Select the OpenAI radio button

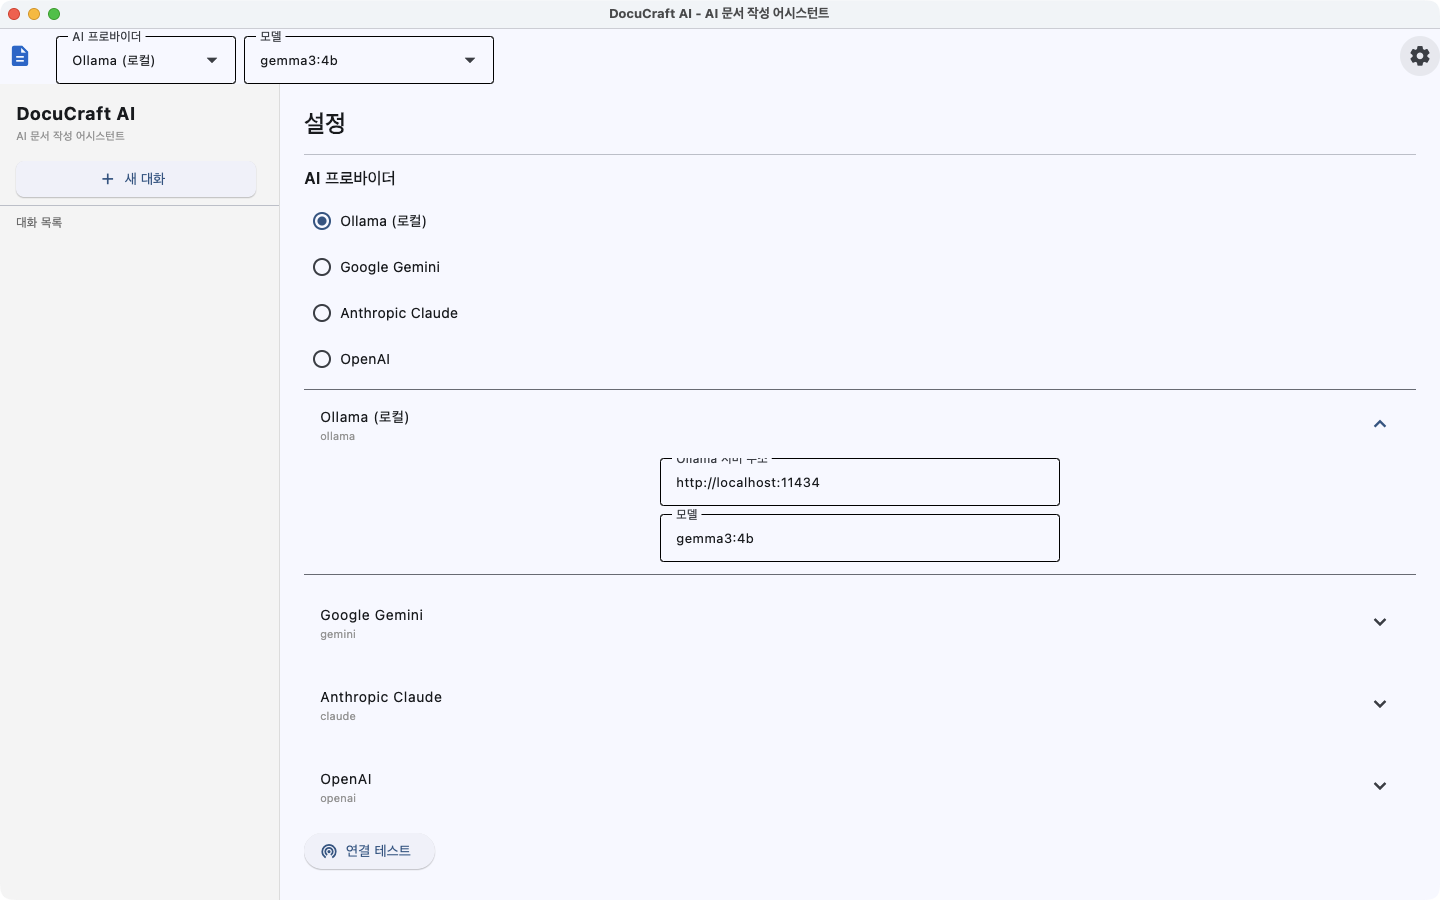coord(322,359)
